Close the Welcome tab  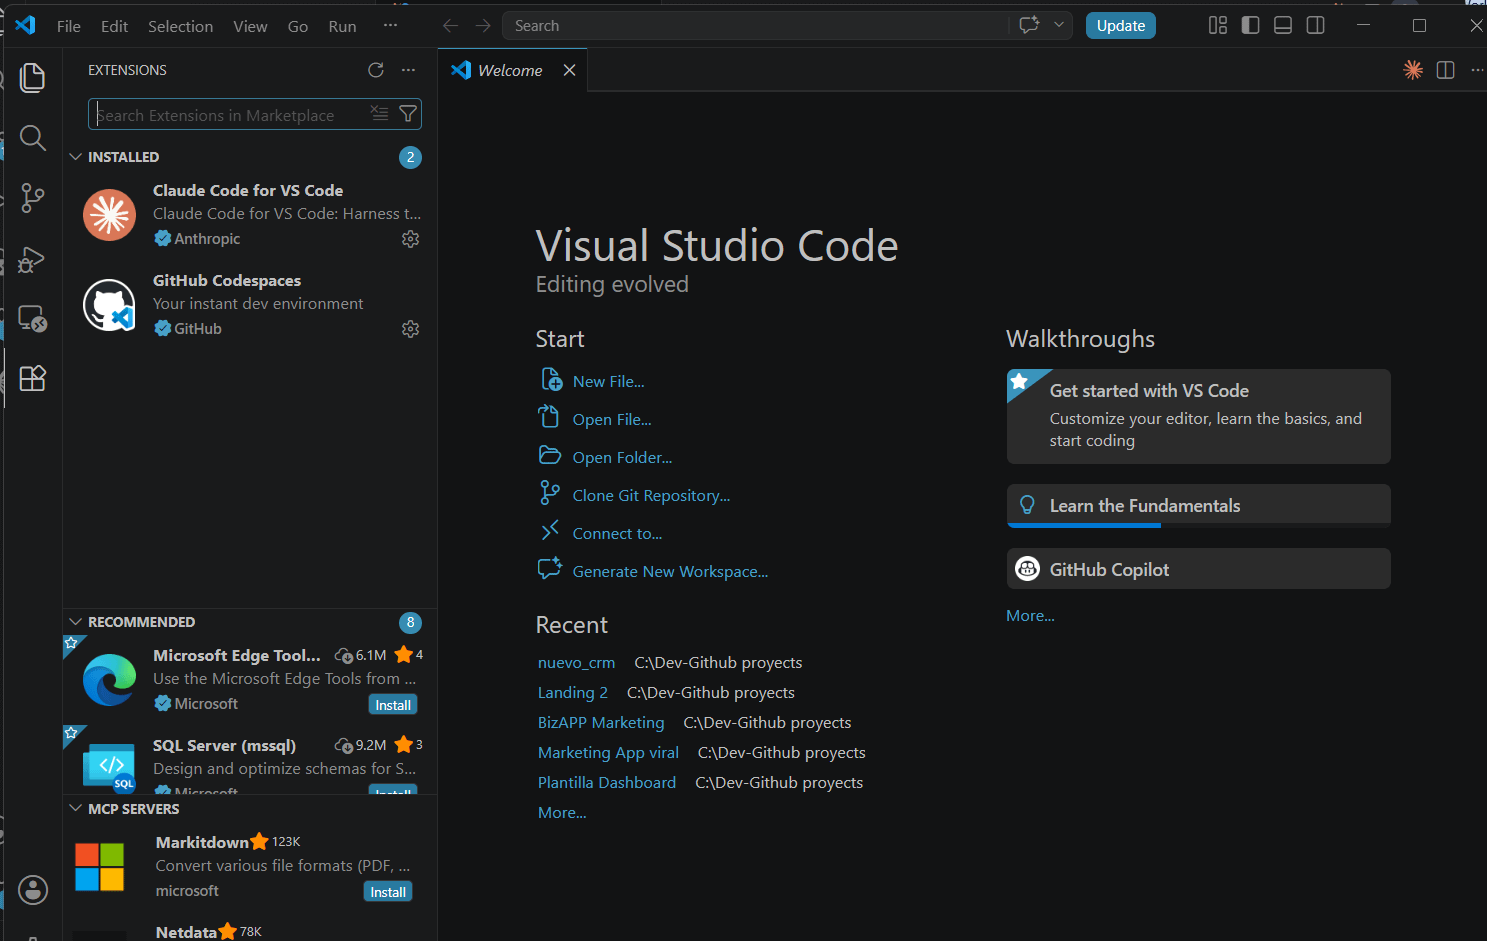click(569, 70)
